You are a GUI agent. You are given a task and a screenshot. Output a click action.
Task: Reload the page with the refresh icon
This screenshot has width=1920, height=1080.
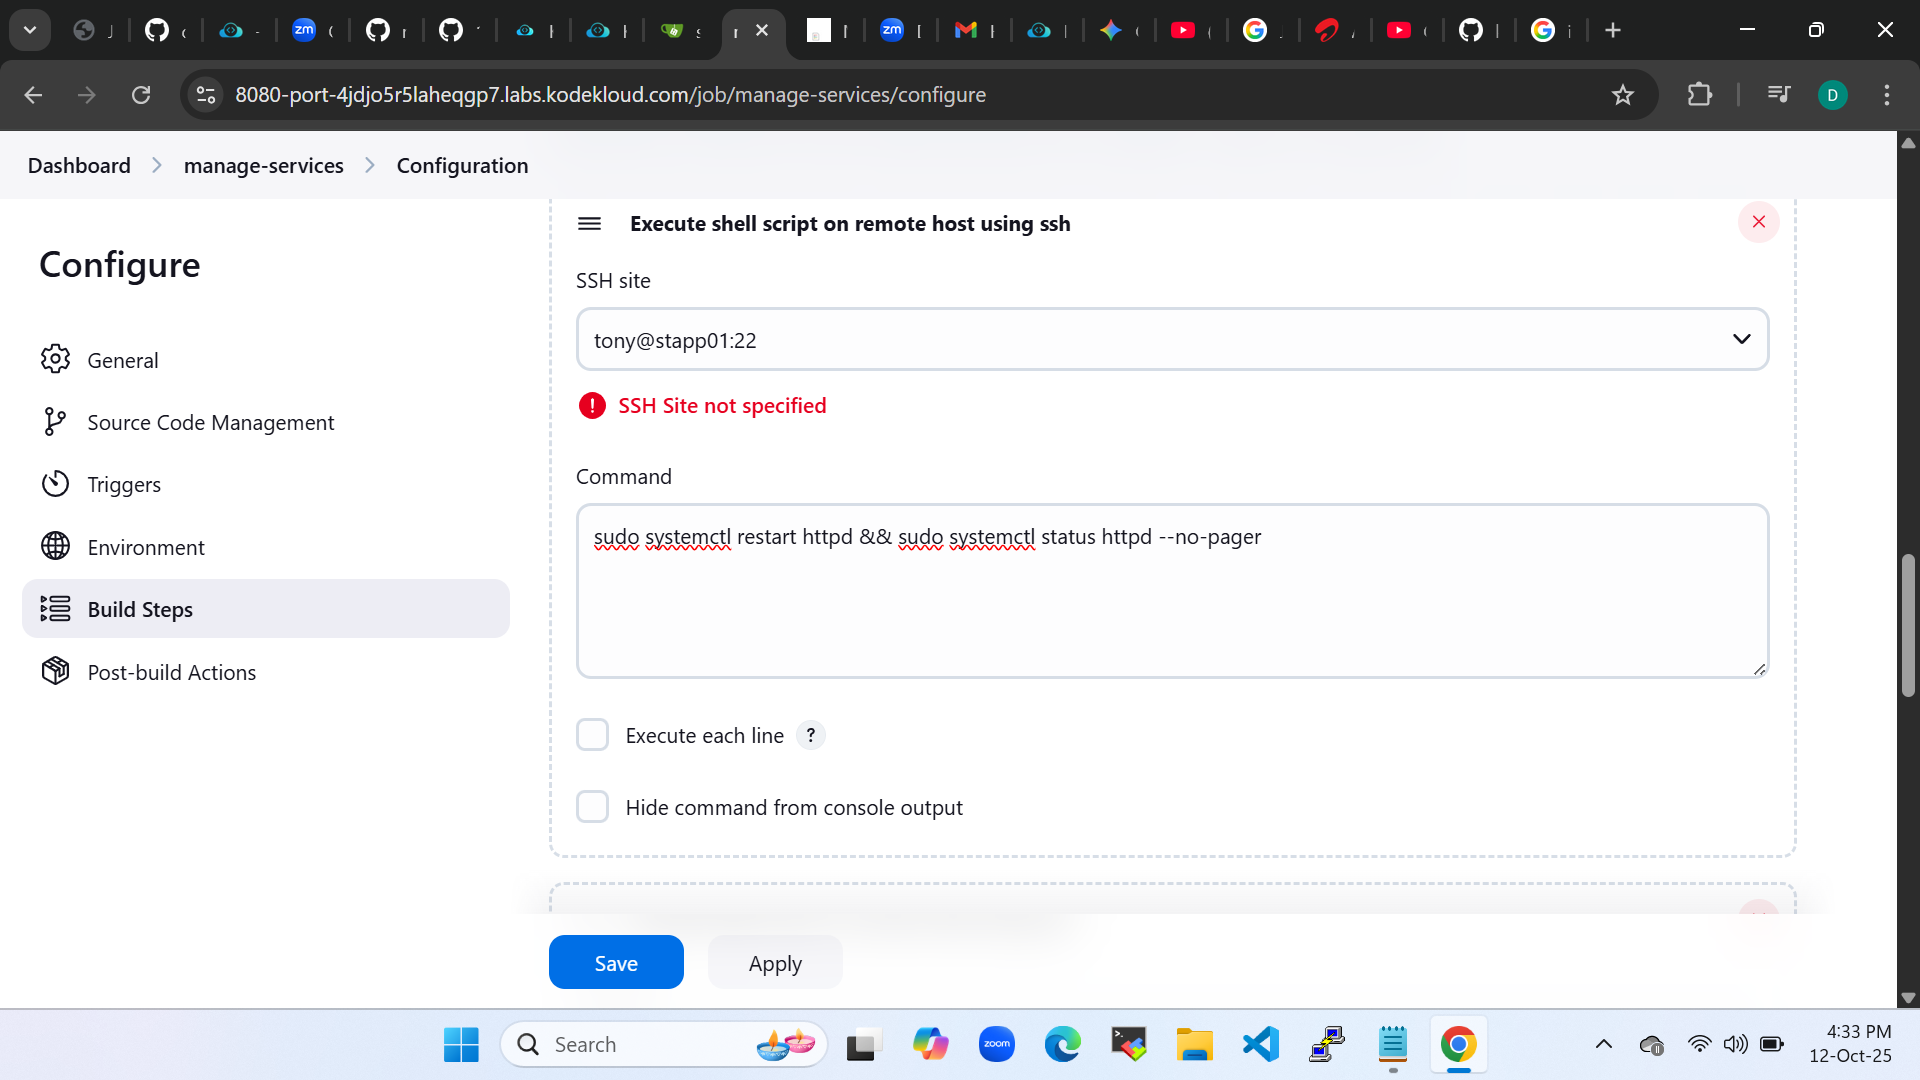(x=141, y=95)
